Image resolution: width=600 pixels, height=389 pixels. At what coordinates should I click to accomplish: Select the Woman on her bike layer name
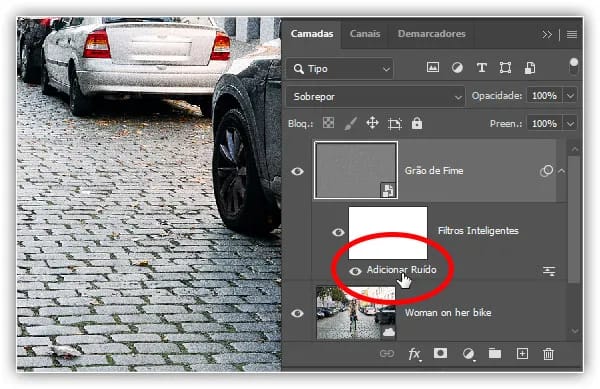[x=448, y=313]
